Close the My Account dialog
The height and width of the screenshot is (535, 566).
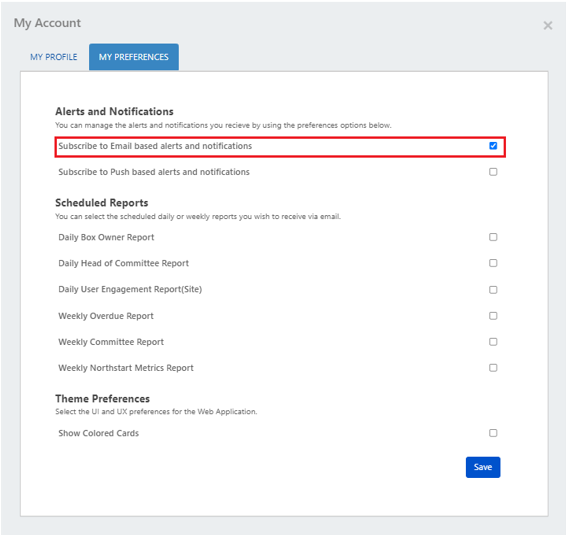click(548, 26)
